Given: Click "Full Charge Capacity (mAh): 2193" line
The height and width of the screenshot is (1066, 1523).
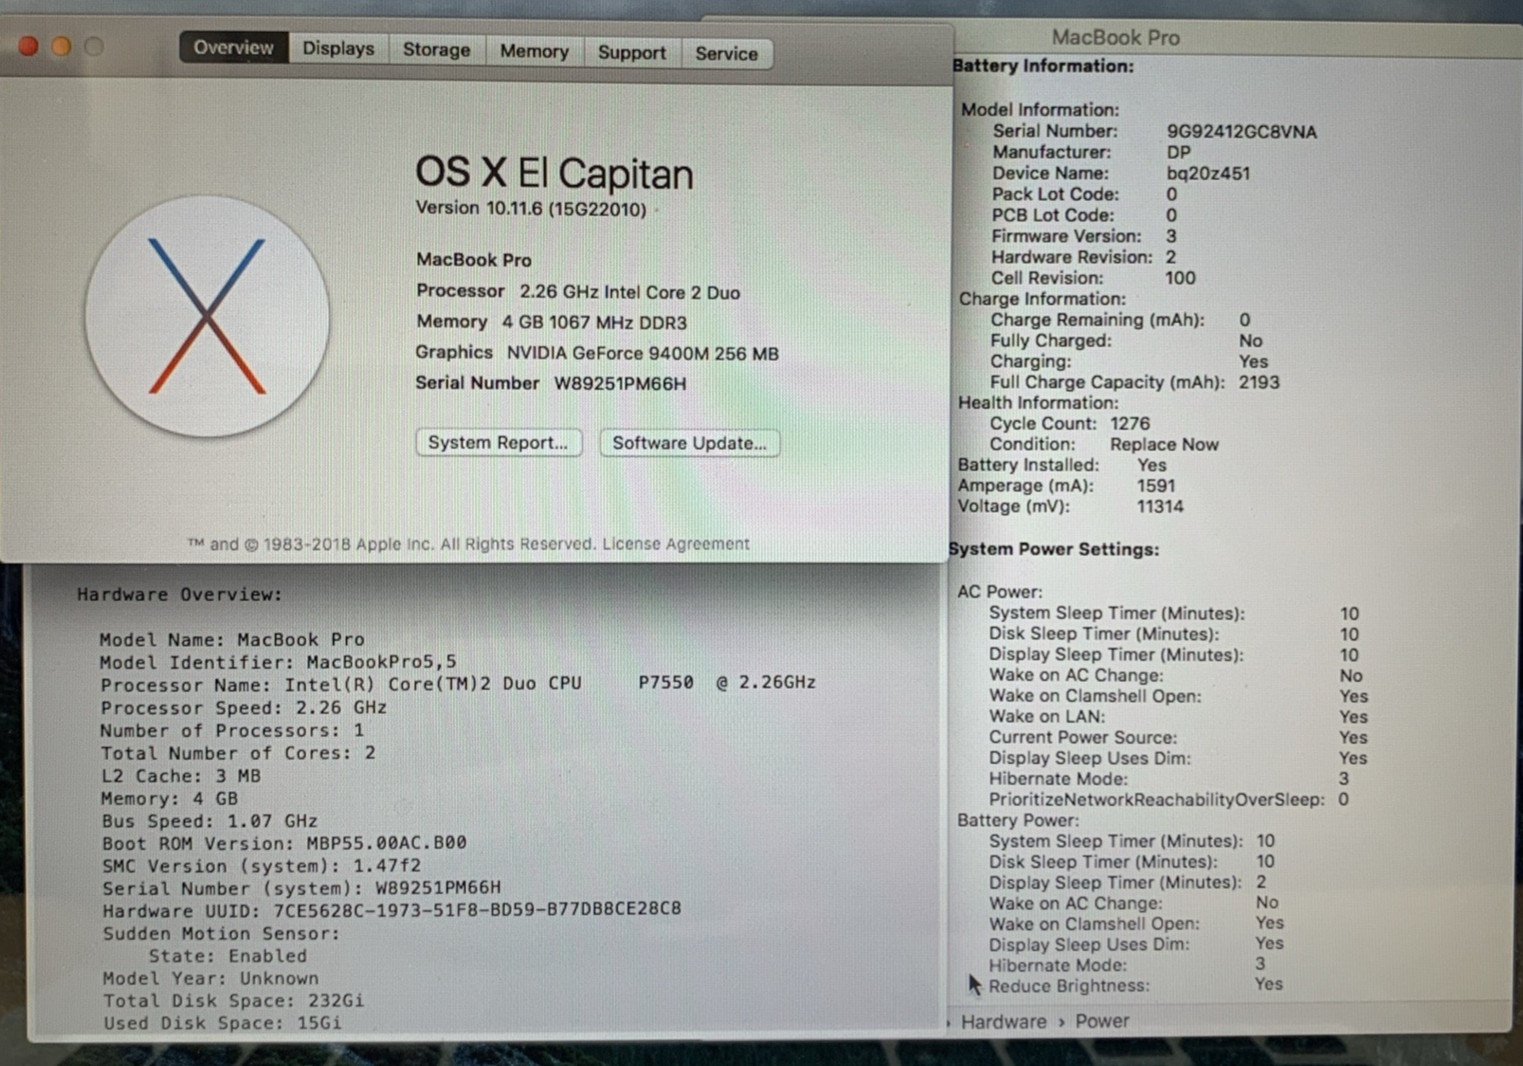Looking at the screenshot, I should click(x=1134, y=382).
